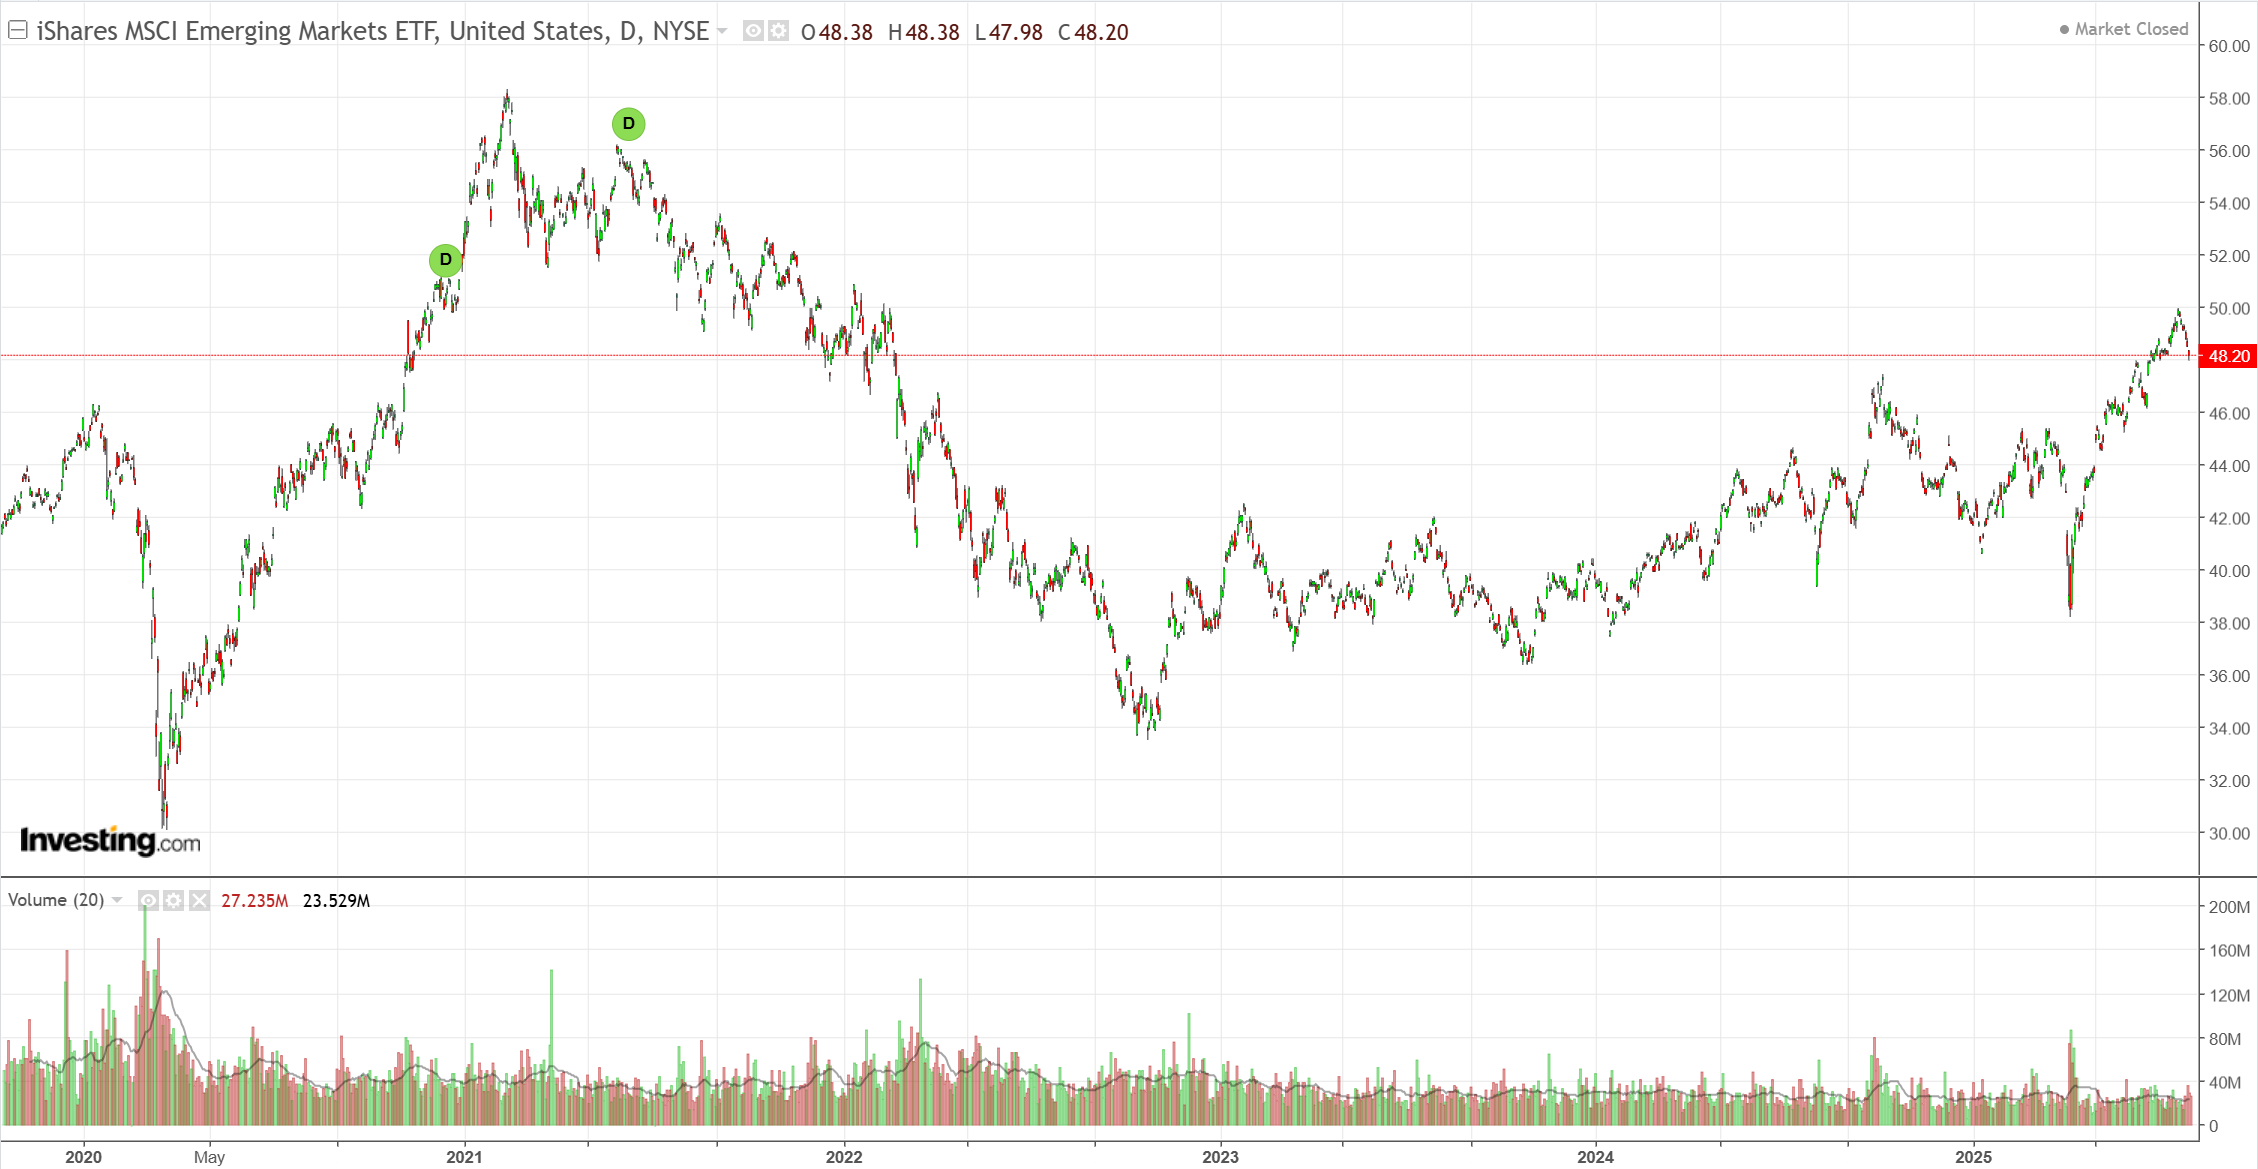Click the dividend D marker near 2021
The height and width of the screenshot is (1169, 2258).
(x=445, y=260)
